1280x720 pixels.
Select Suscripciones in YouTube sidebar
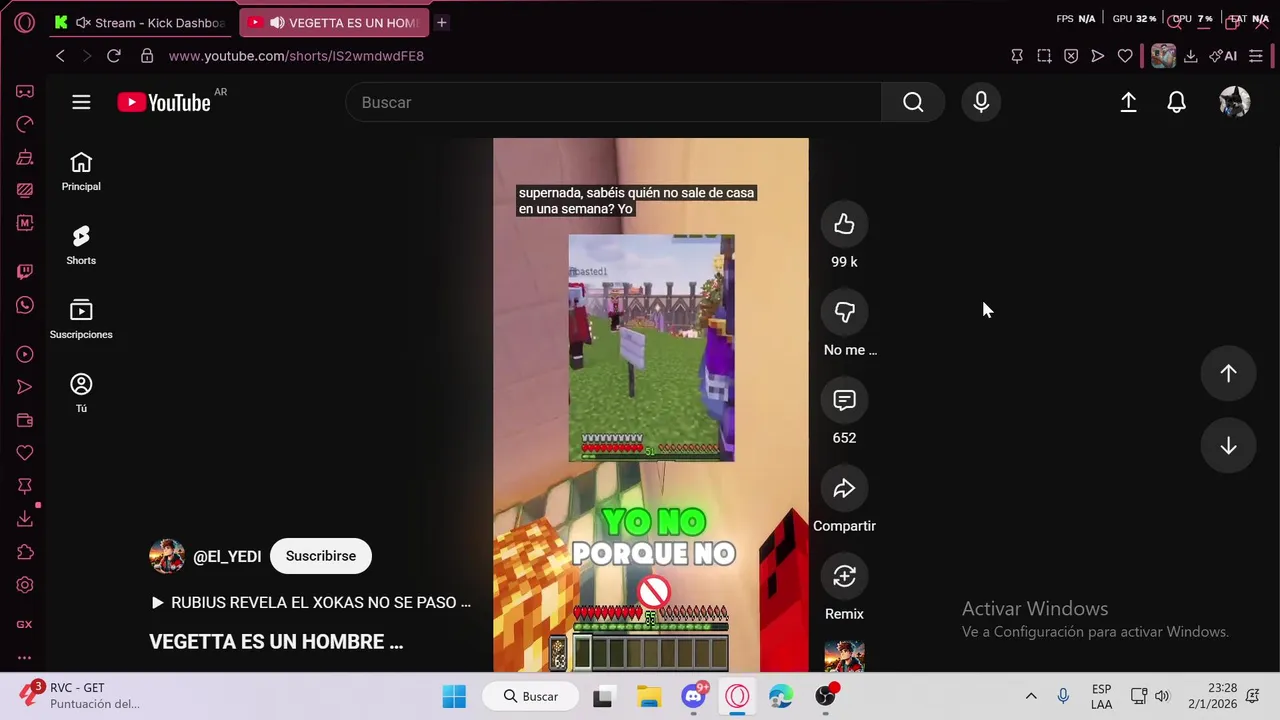(81, 319)
